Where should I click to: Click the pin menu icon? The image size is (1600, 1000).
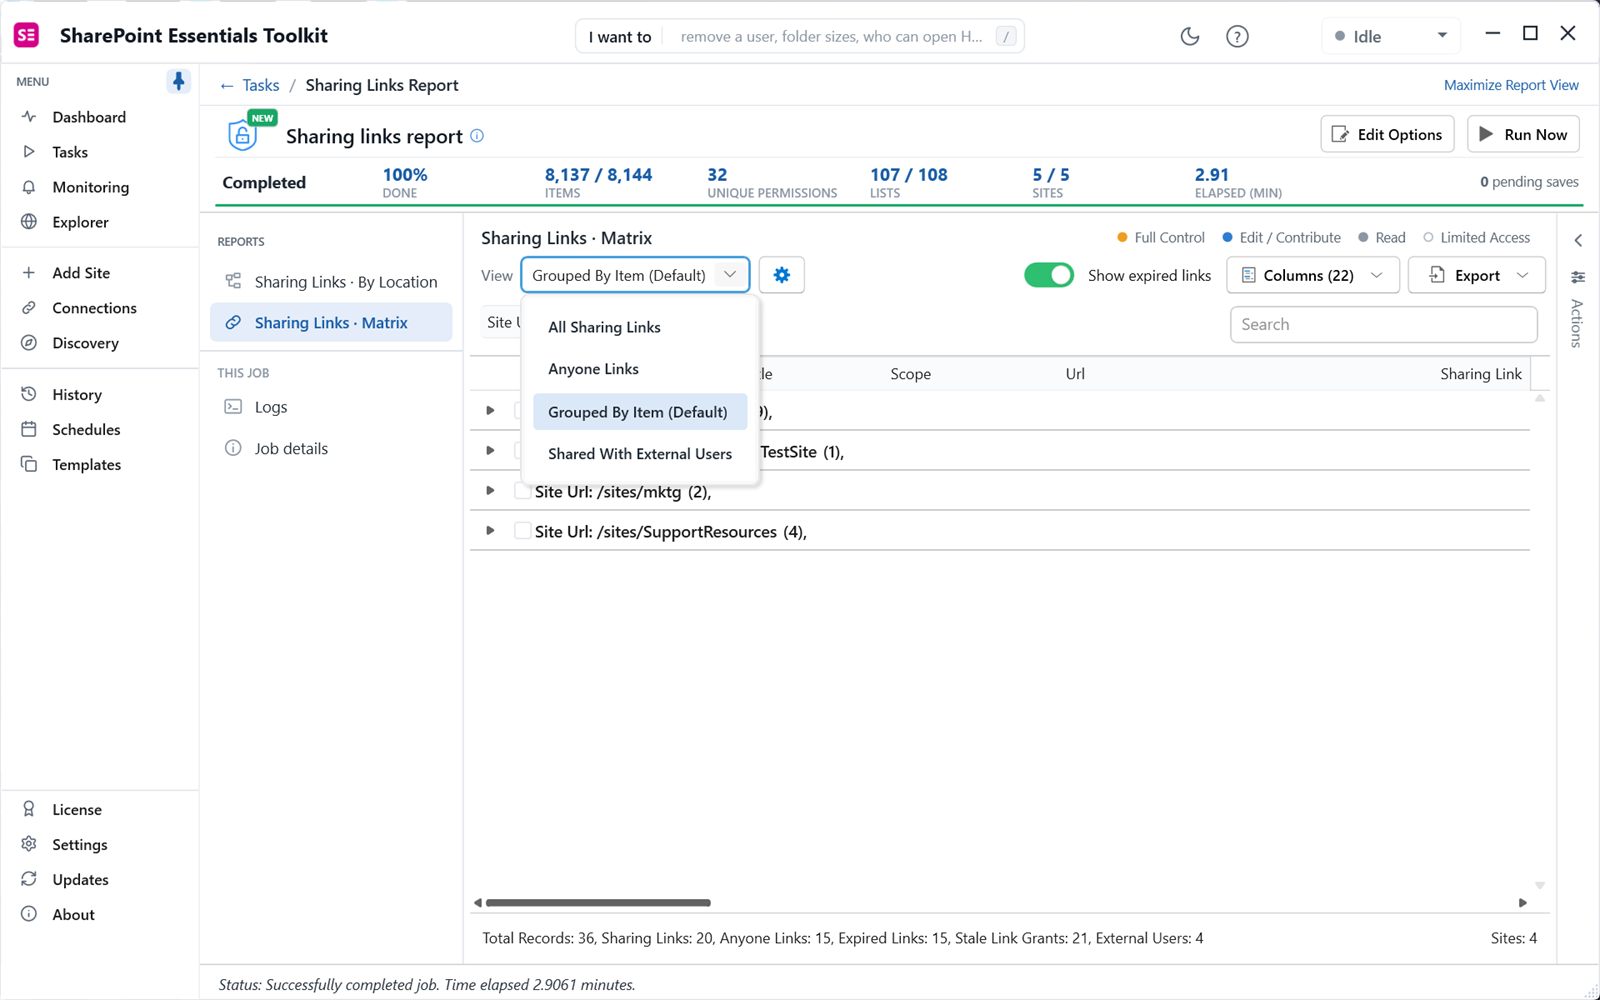(x=178, y=81)
